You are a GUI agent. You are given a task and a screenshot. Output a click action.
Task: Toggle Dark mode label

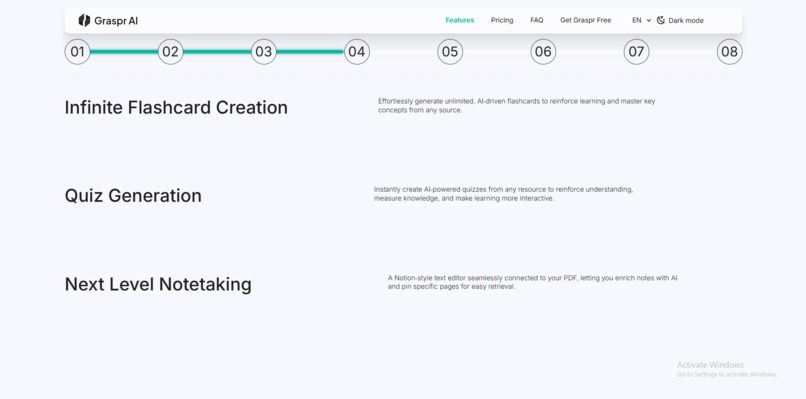pyautogui.click(x=686, y=21)
